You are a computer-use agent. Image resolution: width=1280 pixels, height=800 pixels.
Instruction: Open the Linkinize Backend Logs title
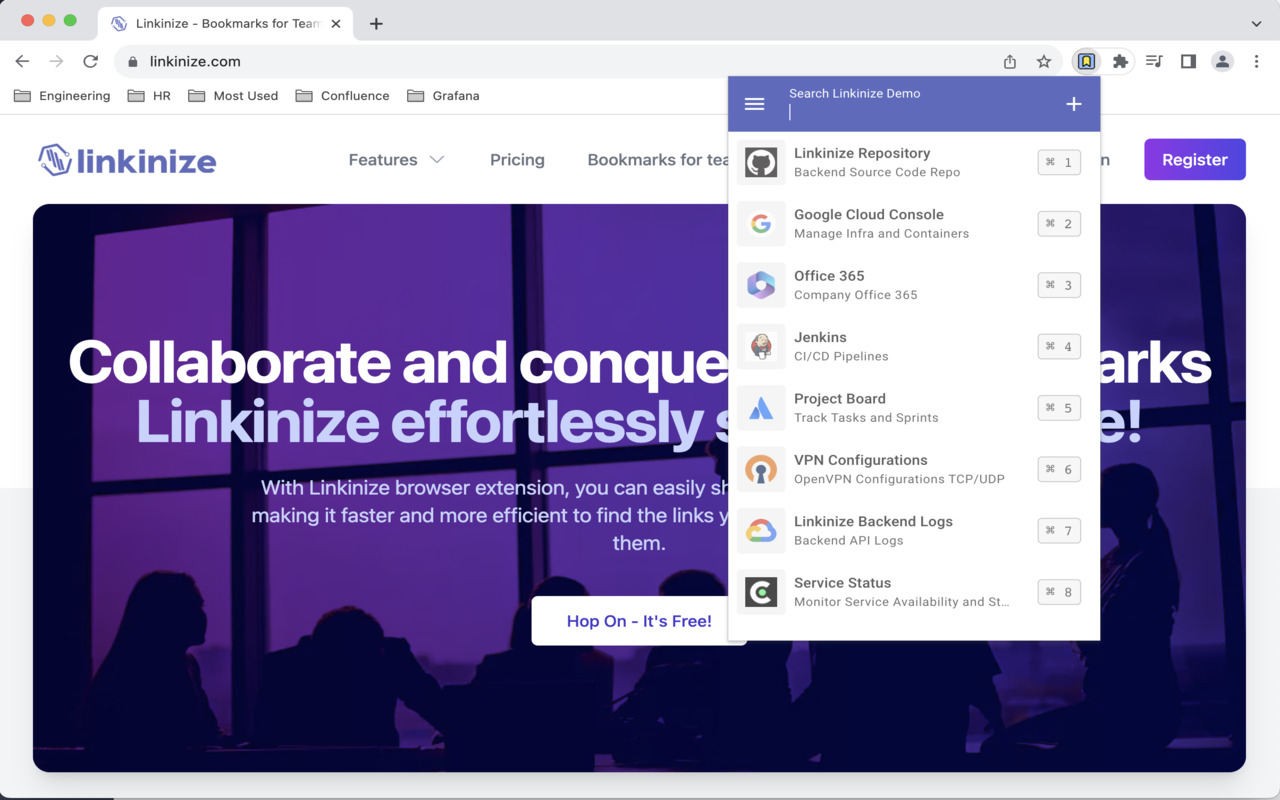tap(873, 521)
